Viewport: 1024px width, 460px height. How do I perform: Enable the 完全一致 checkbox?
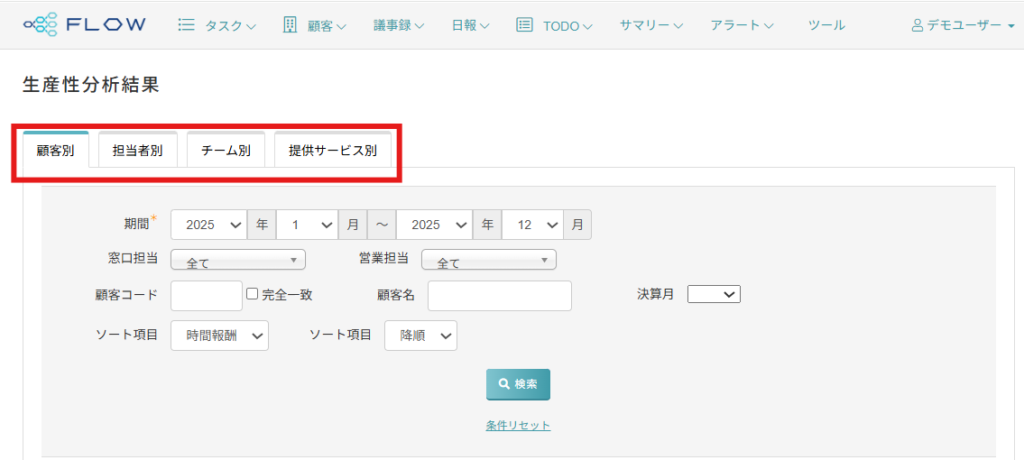(253, 294)
